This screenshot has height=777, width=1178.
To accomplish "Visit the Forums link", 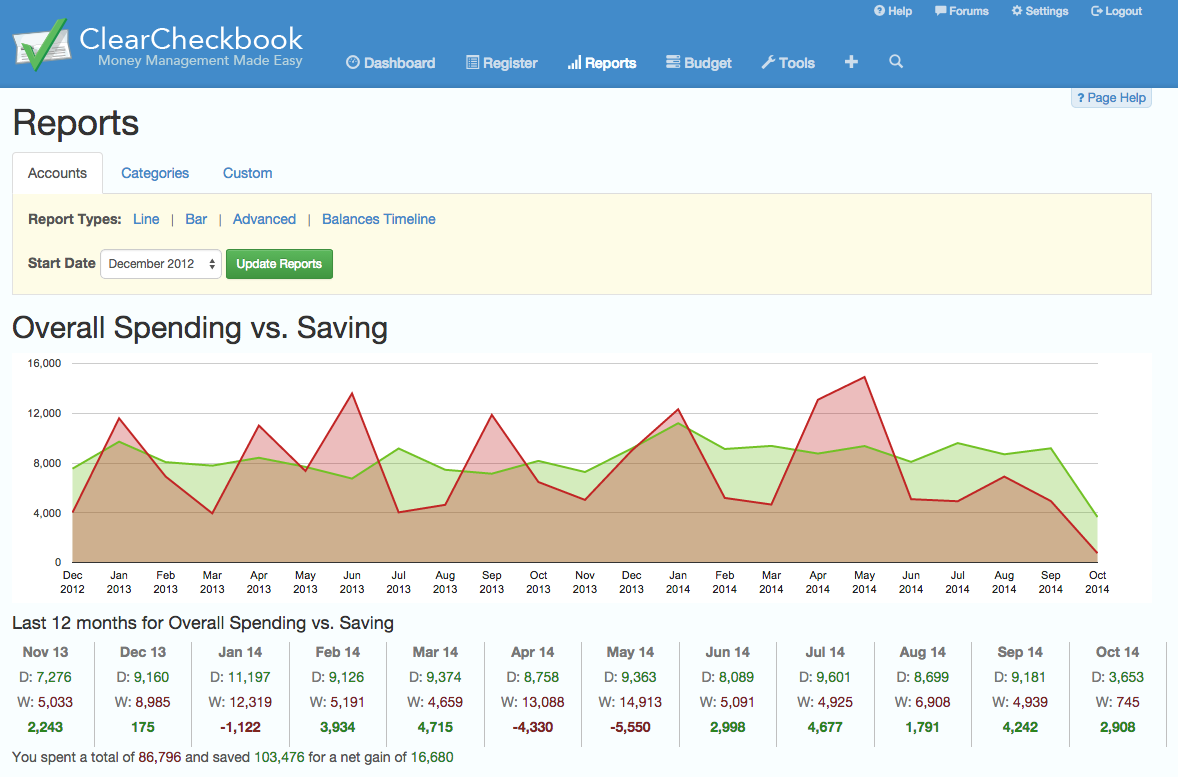I will 962,11.
